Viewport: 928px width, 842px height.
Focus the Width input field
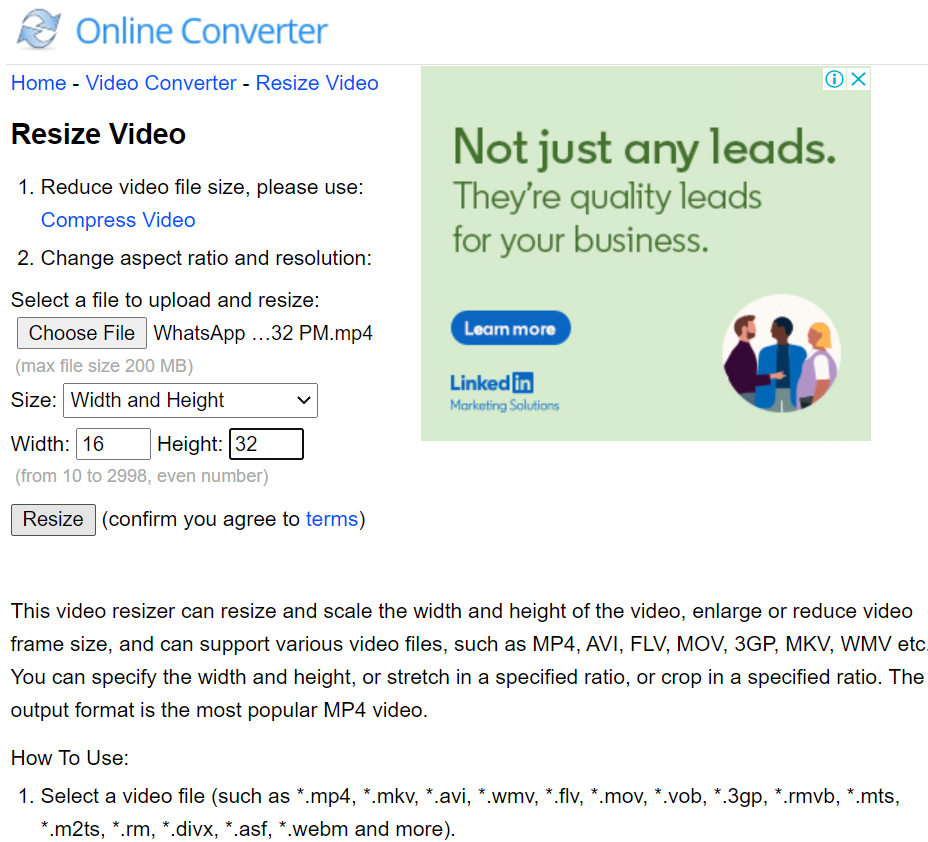[x=113, y=444]
